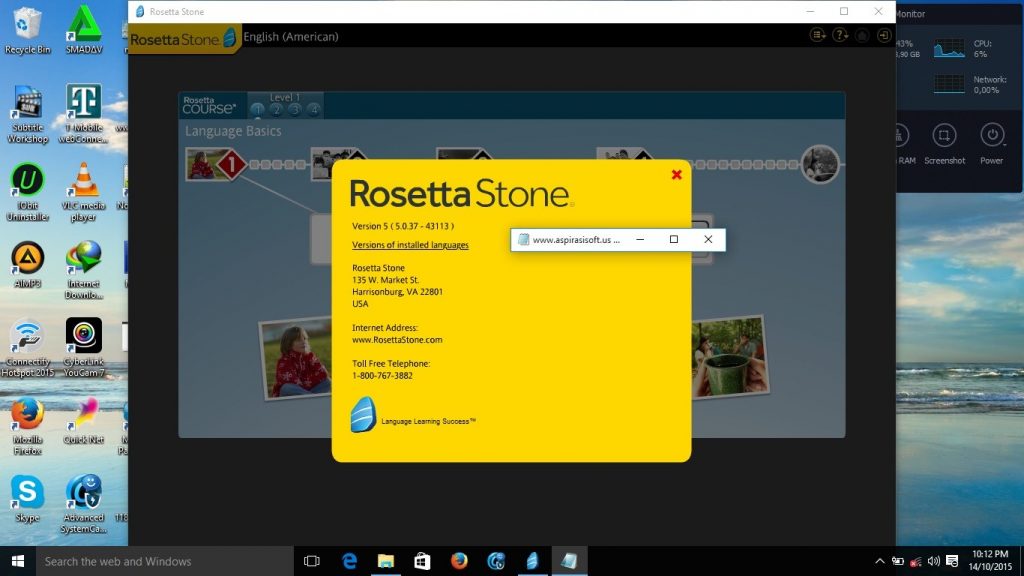Open the volume control in system tray
The image size is (1024, 576).
click(934, 561)
